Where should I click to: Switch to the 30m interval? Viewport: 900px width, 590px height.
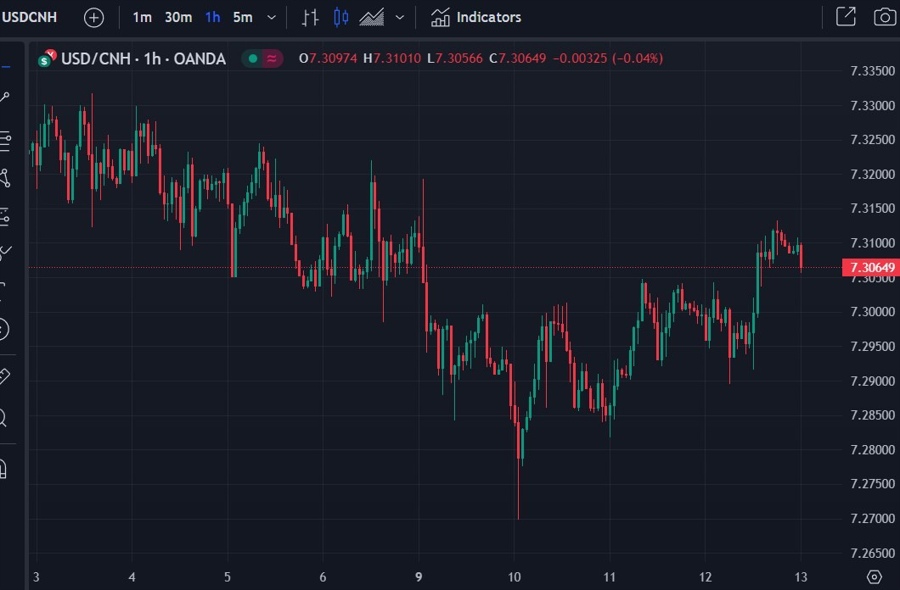(x=178, y=17)
